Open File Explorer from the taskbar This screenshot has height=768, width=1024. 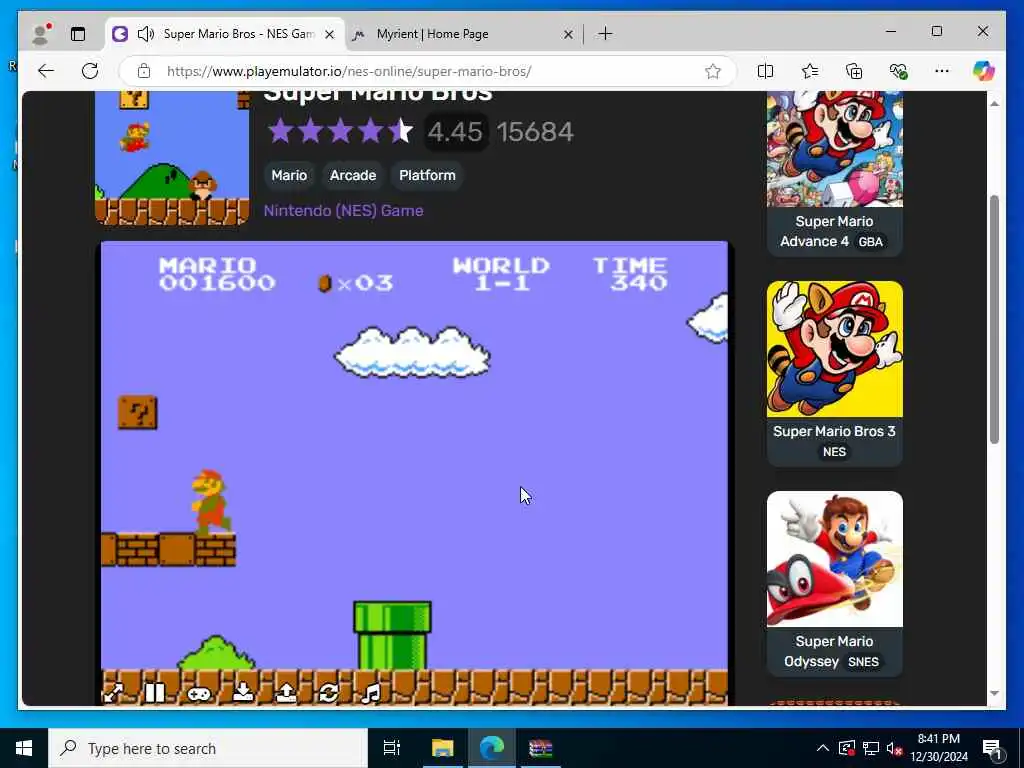(x=442, y=748)
